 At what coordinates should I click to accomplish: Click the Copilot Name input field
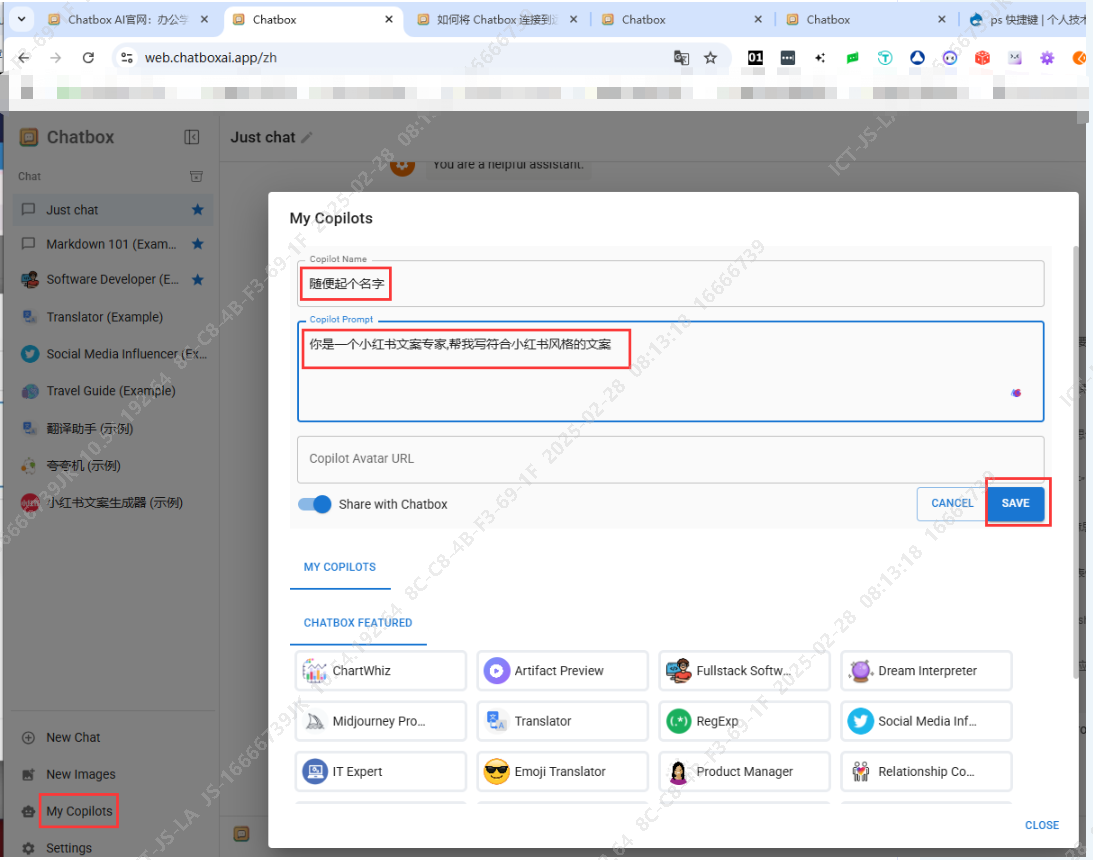[671, 284]
